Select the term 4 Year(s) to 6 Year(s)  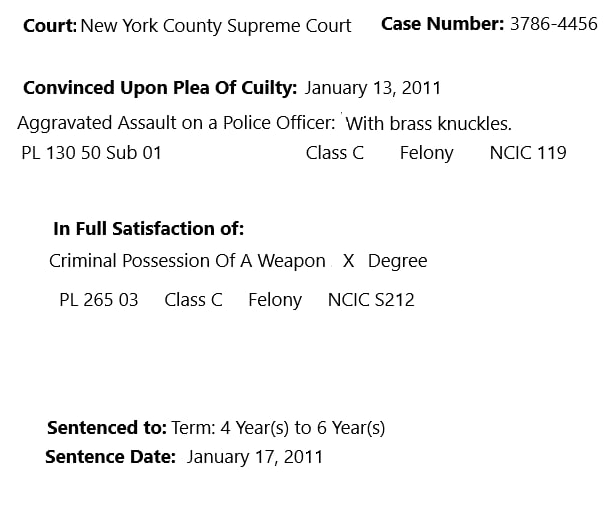click(278, 428)
